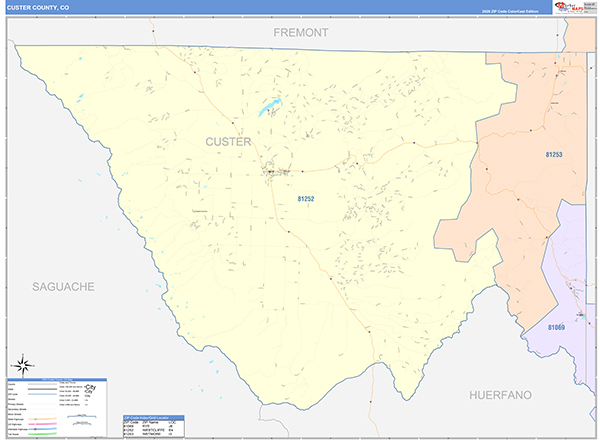Click the green Toll Roads legend line

pyautogui.click(x=42, y=434)
